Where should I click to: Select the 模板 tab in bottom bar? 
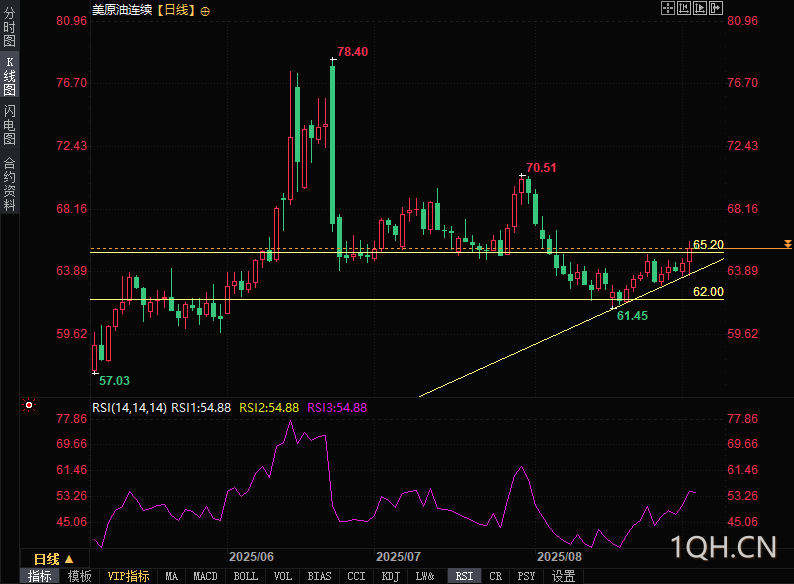(79, 576)
